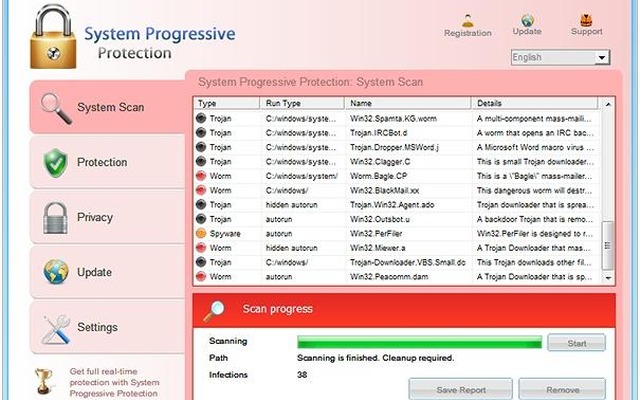Viewport: 640px width, 400px height.
Task: Sort by the Type column header
Action: [x=227, y=103]
